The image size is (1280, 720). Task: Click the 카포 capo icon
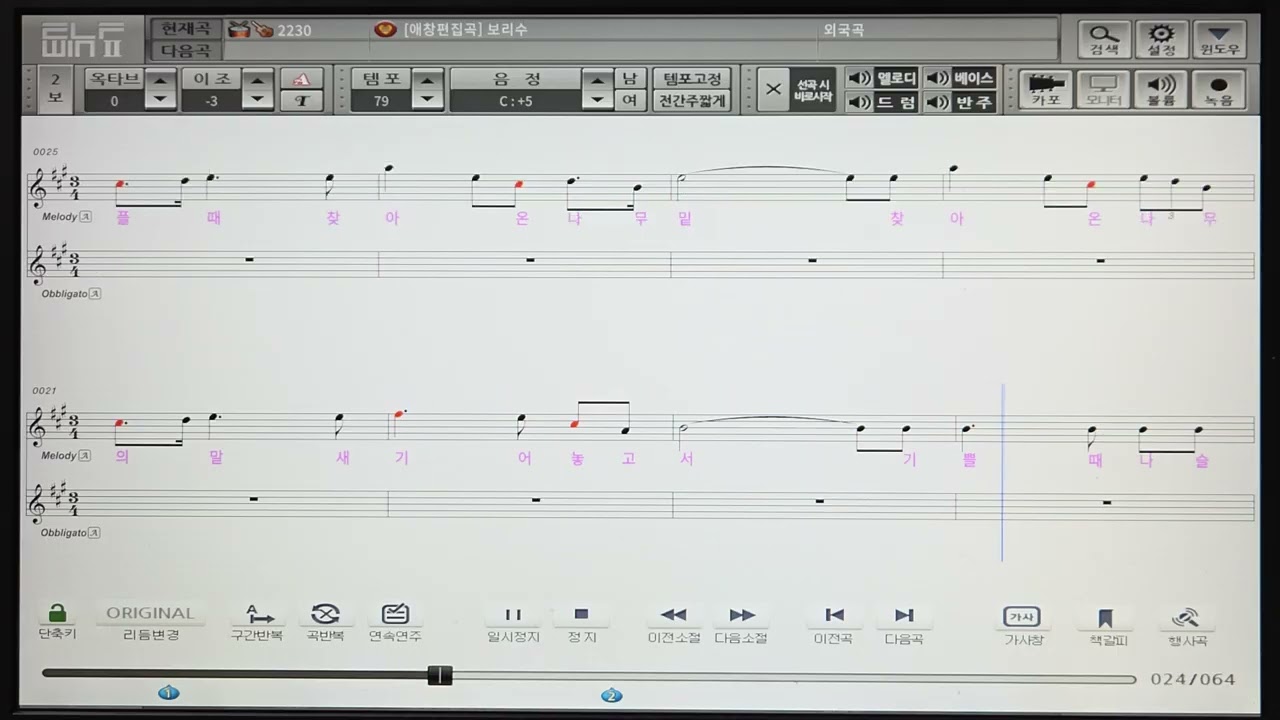click(x=1046, y=90)
